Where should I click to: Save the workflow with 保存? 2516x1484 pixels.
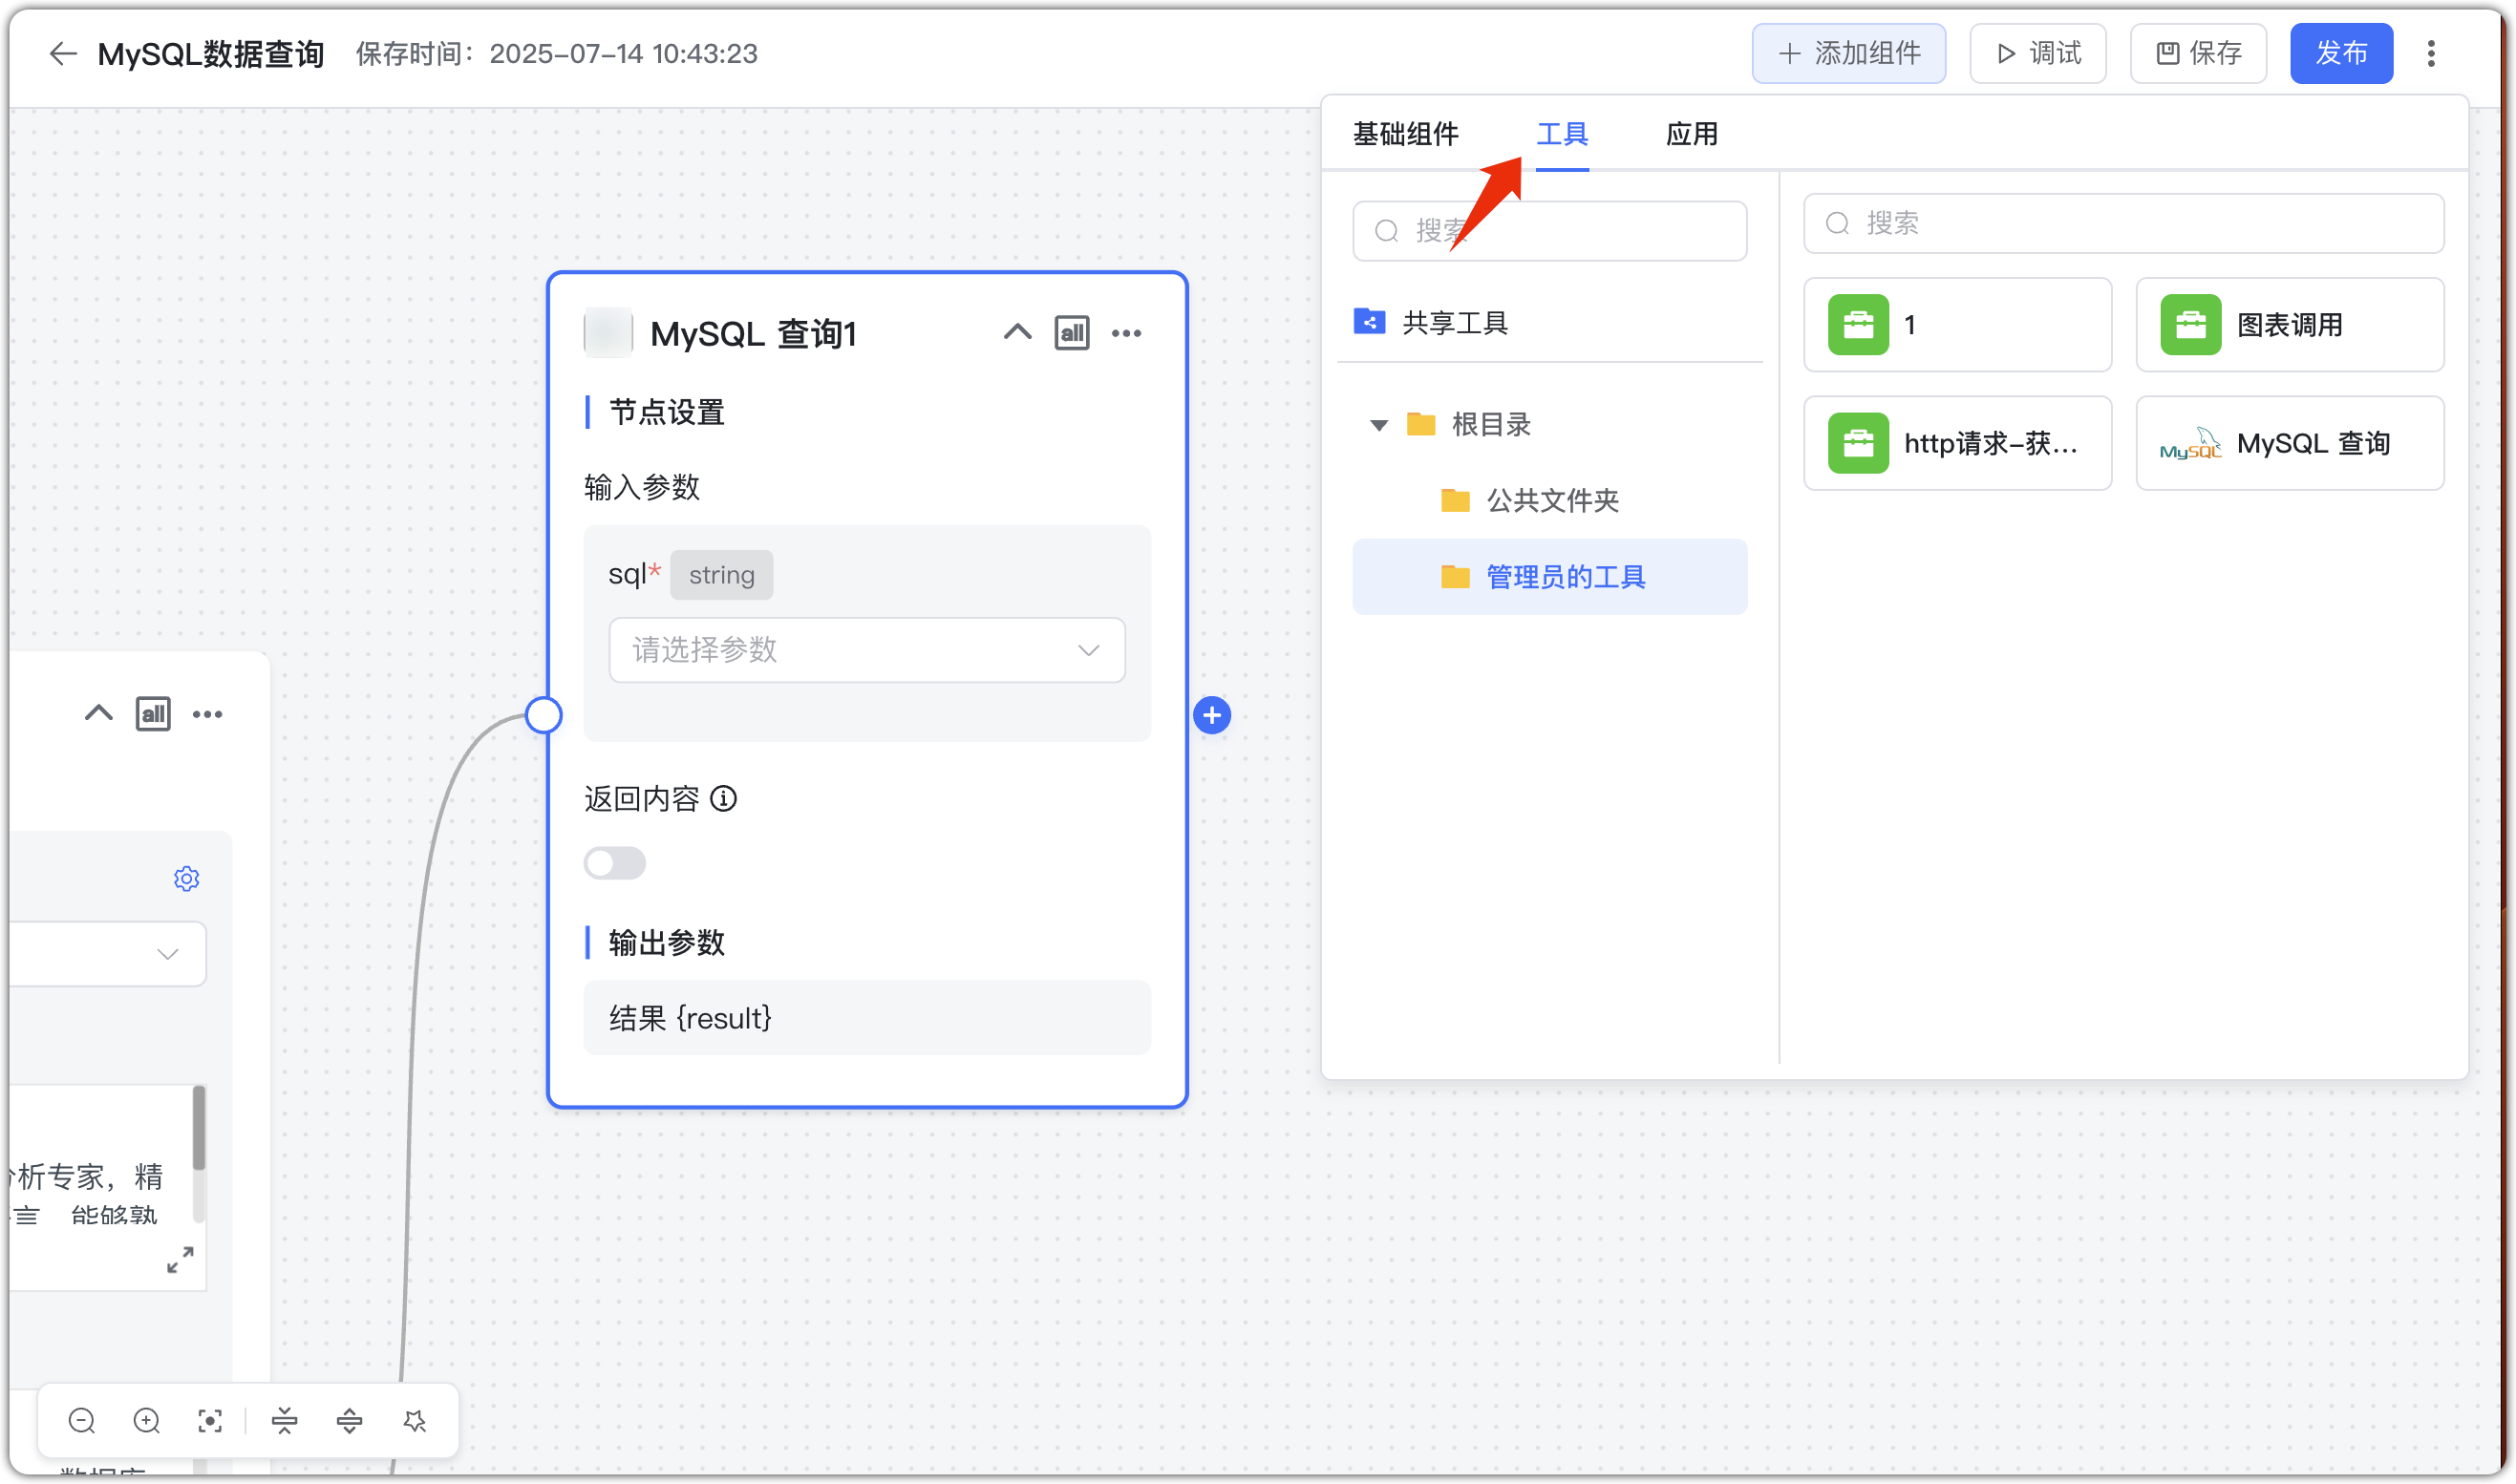point(2197,53)
